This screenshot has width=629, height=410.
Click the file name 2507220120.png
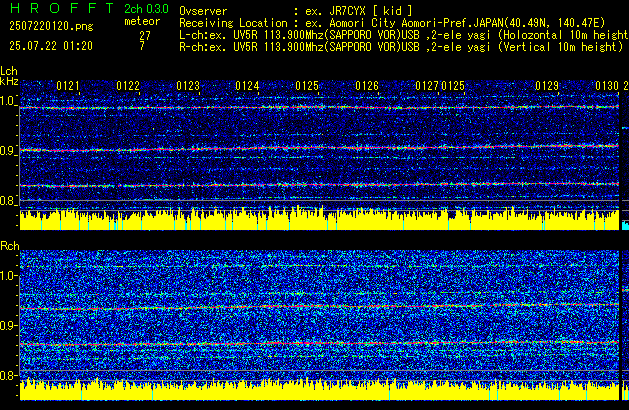point(51,26)
